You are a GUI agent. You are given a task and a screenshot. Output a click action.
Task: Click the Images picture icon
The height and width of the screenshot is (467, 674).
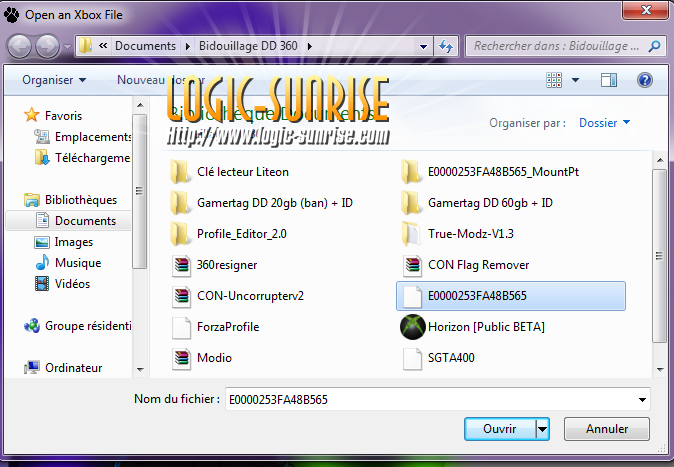tap(42, 242)
